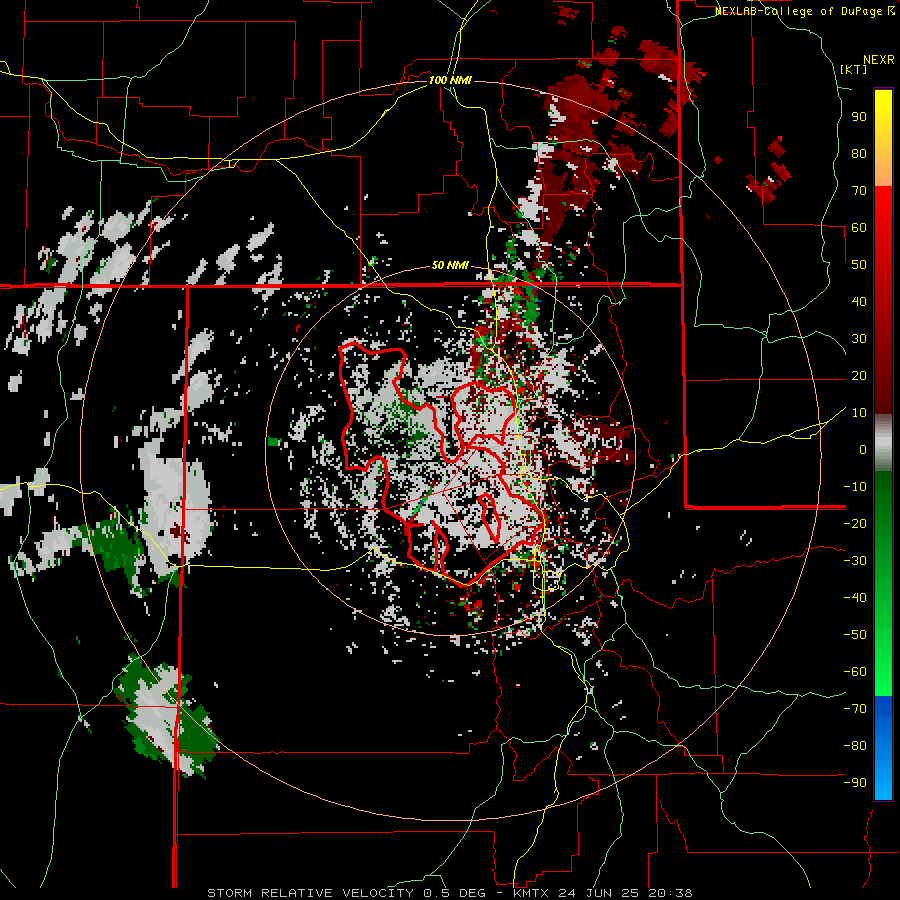
Task: Click the positive "40" legend value
Action: point(859,301)
